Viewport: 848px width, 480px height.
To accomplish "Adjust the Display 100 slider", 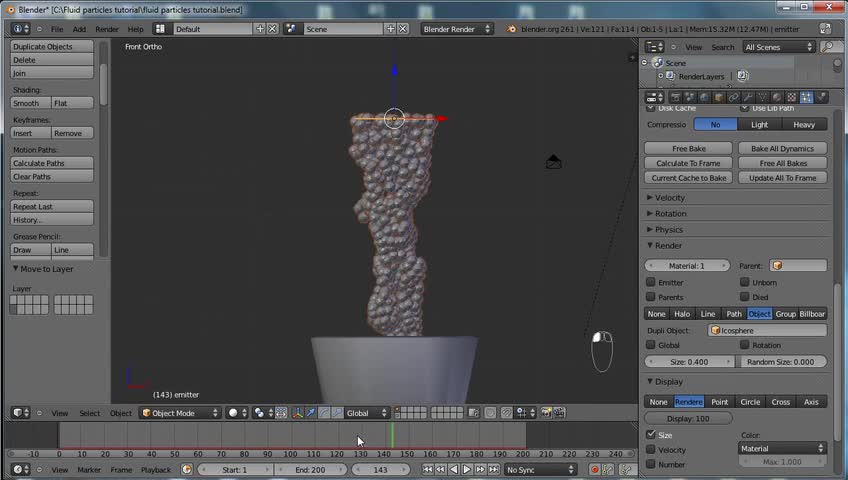I will pyautogui.click(x=688, y=418).
